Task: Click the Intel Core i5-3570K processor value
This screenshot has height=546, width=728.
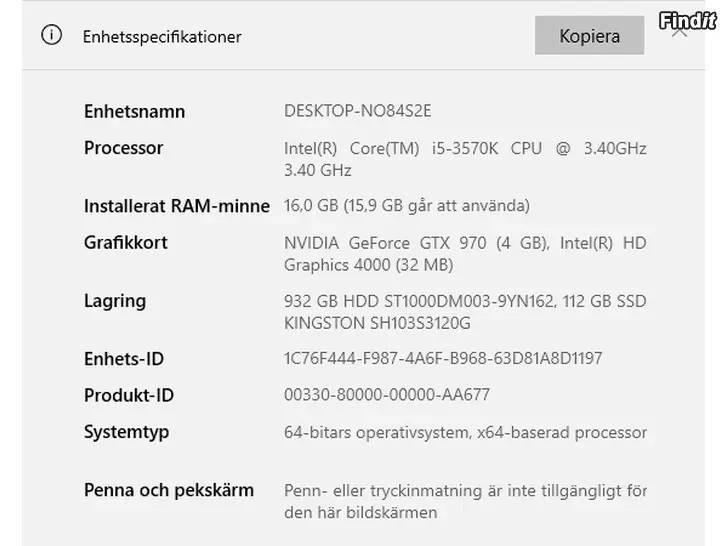Action: point(465,159)
